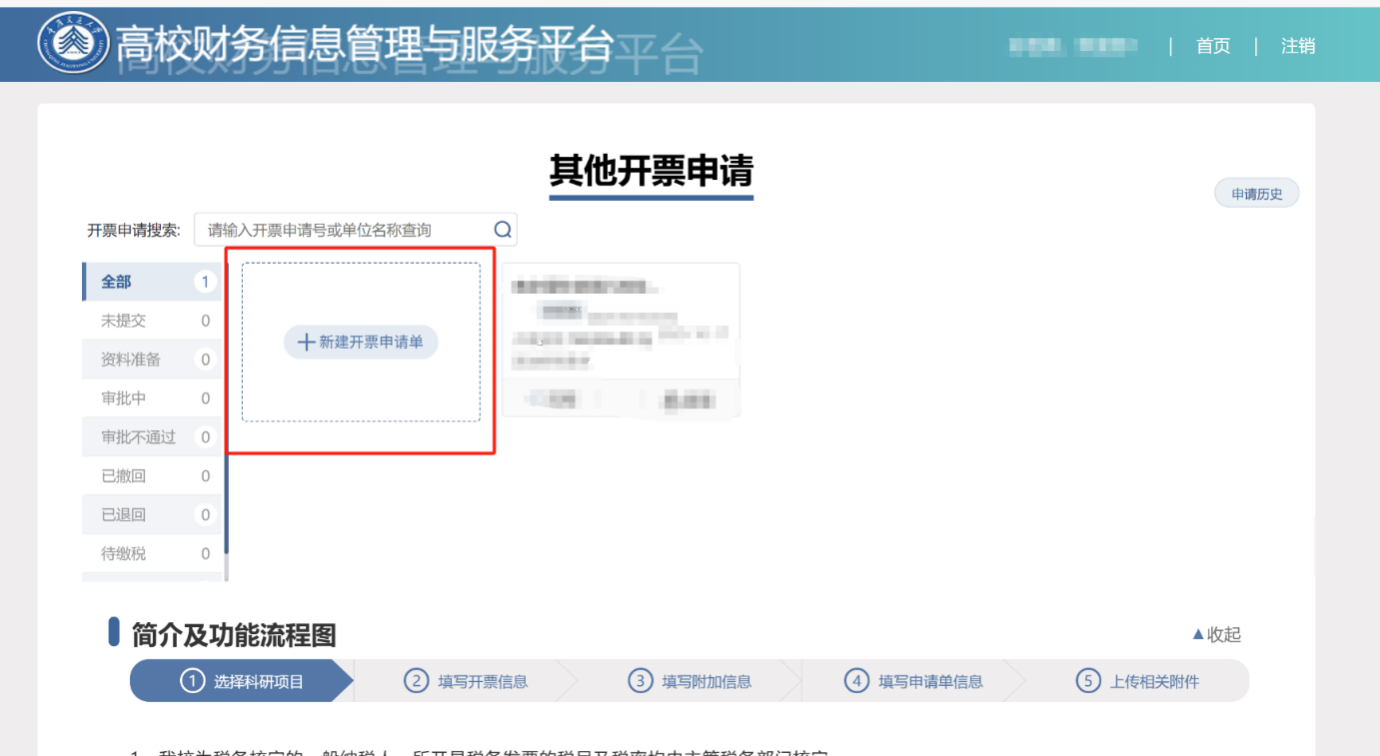Screen dimensions: 1380x756
Task: Show 审批中 applications
Action: [123, 398]
